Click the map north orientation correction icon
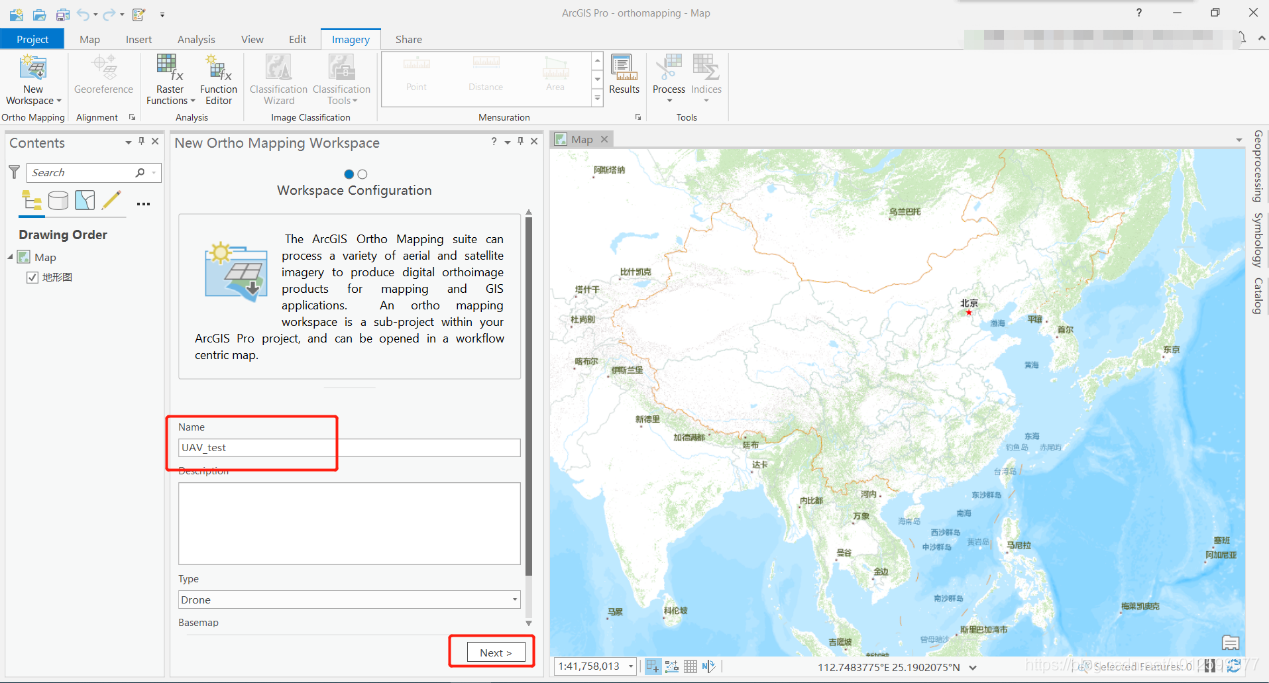This screenshot has height=683, width=1269. (709, 666)
